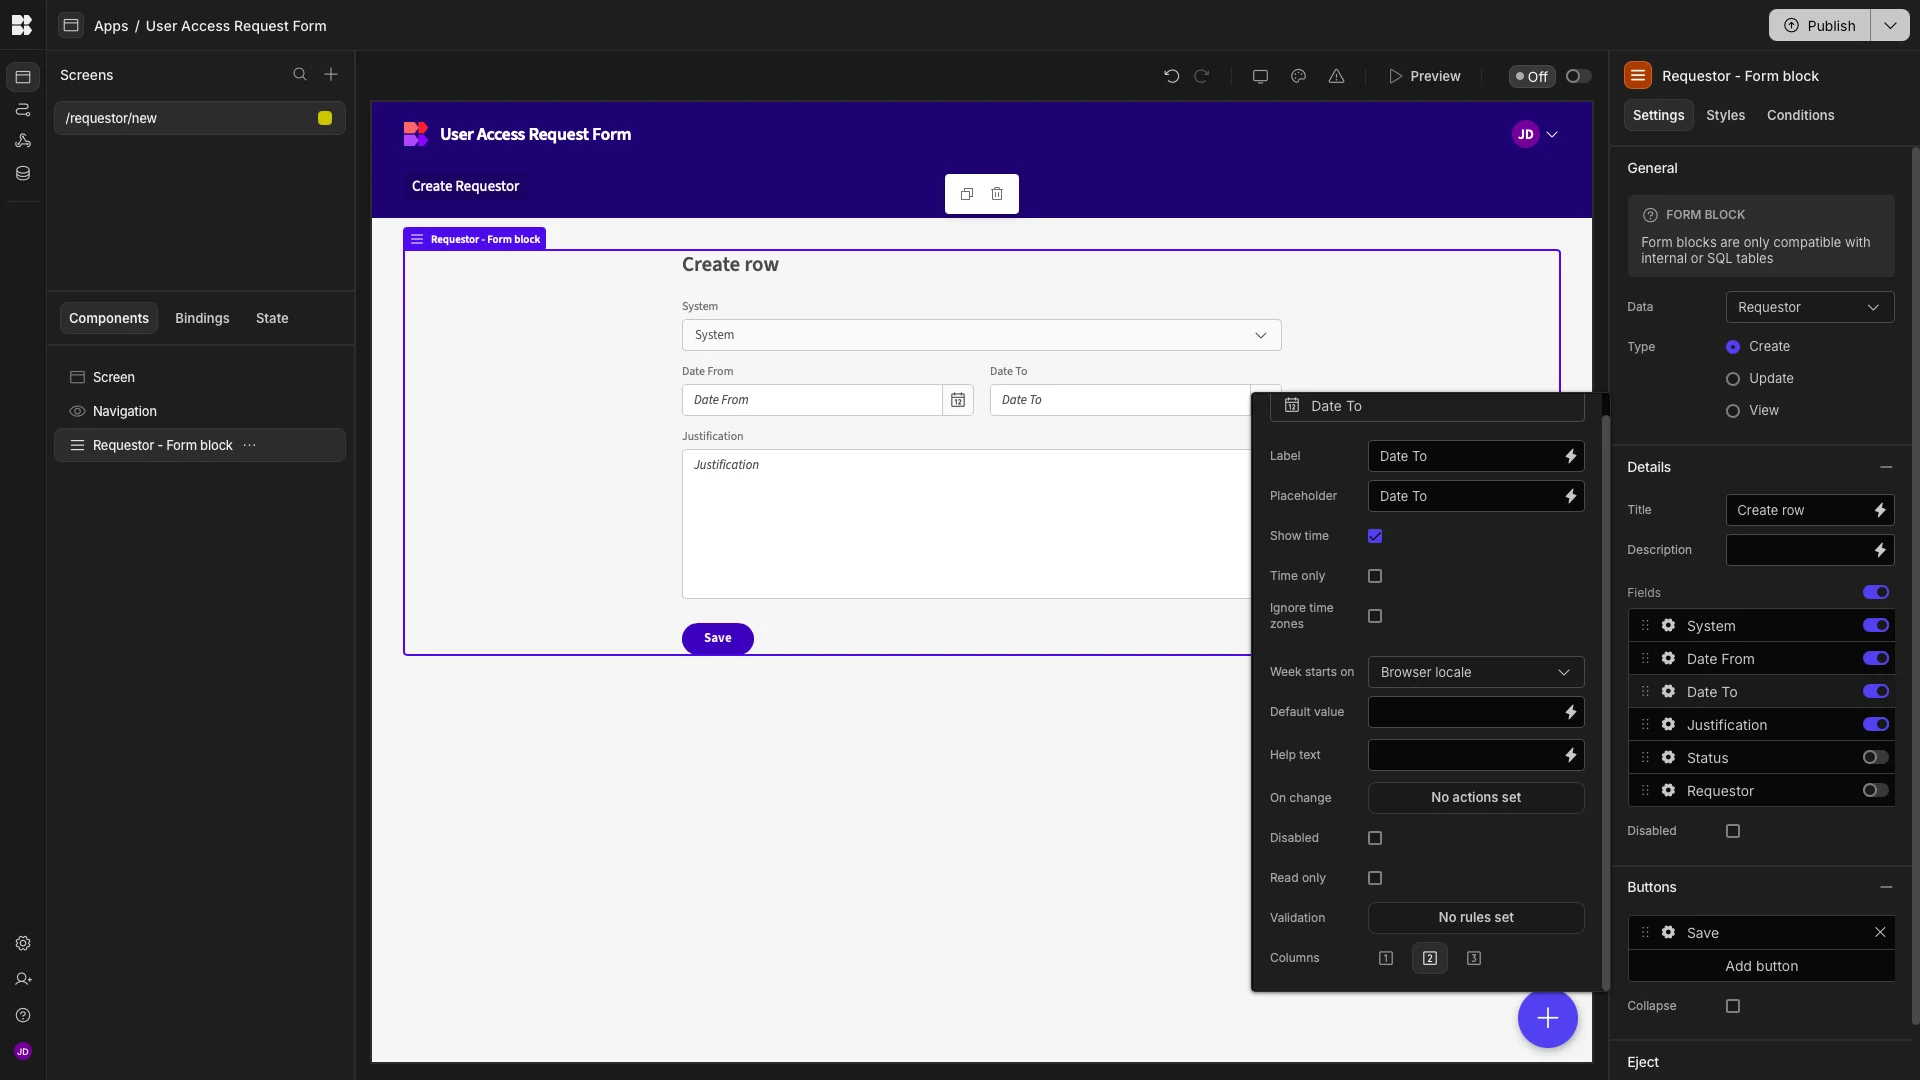
Task: Open the theme palette icon
Action: pos(1298,76)
